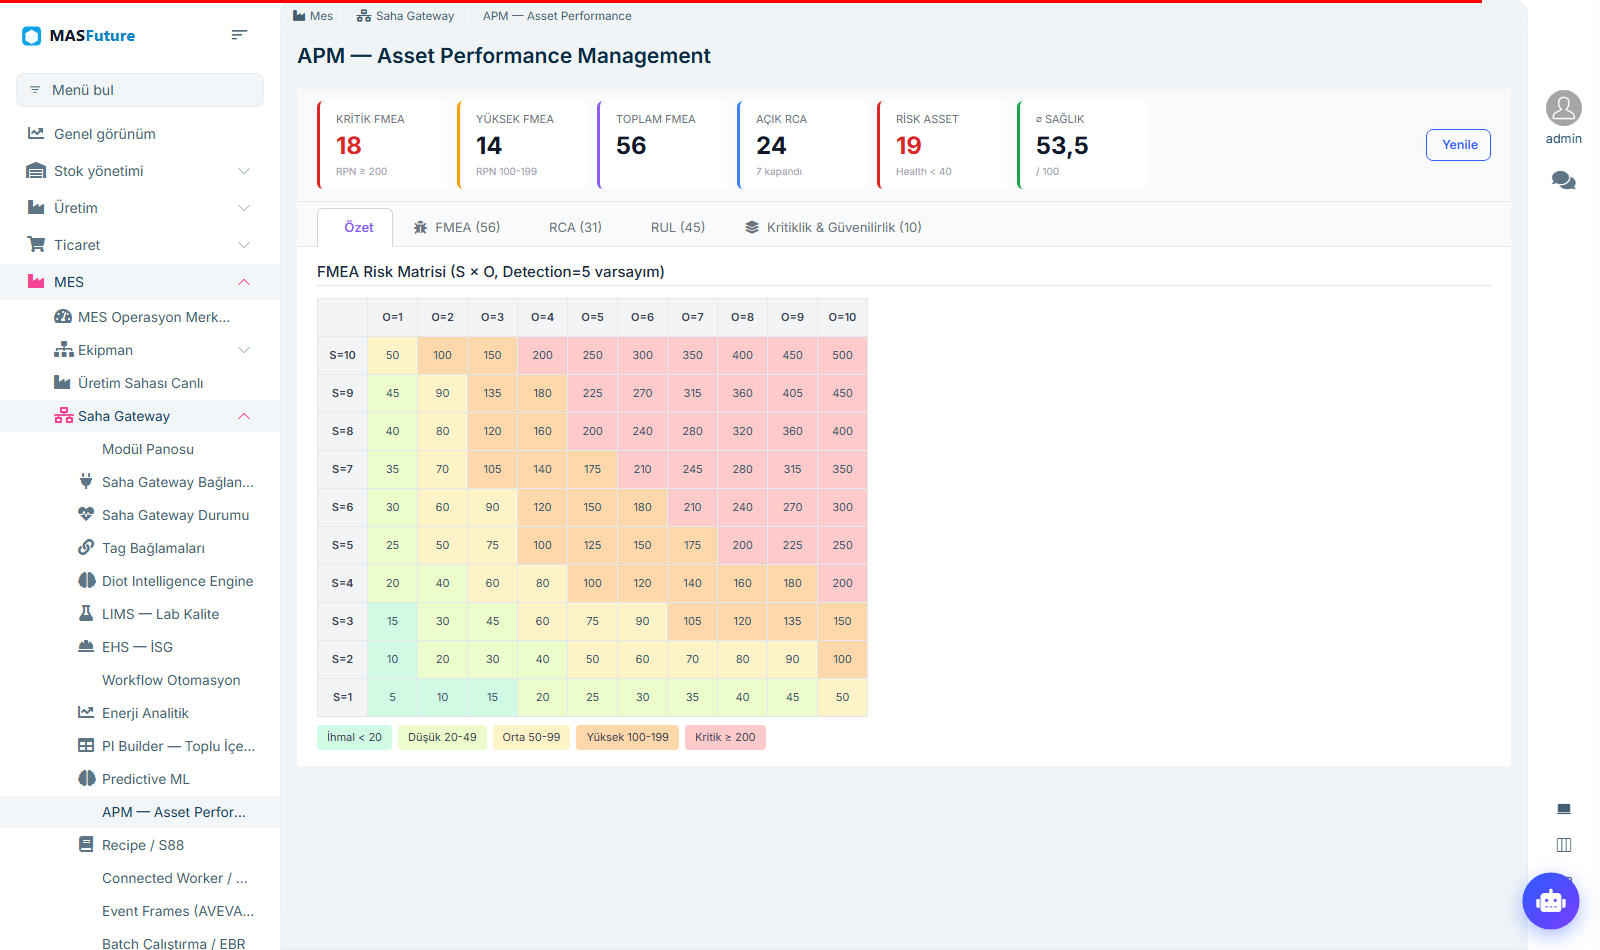Click the admin user avatar
The height and width of the screenshot is (950, 1600).
[x=1564, y=108]
